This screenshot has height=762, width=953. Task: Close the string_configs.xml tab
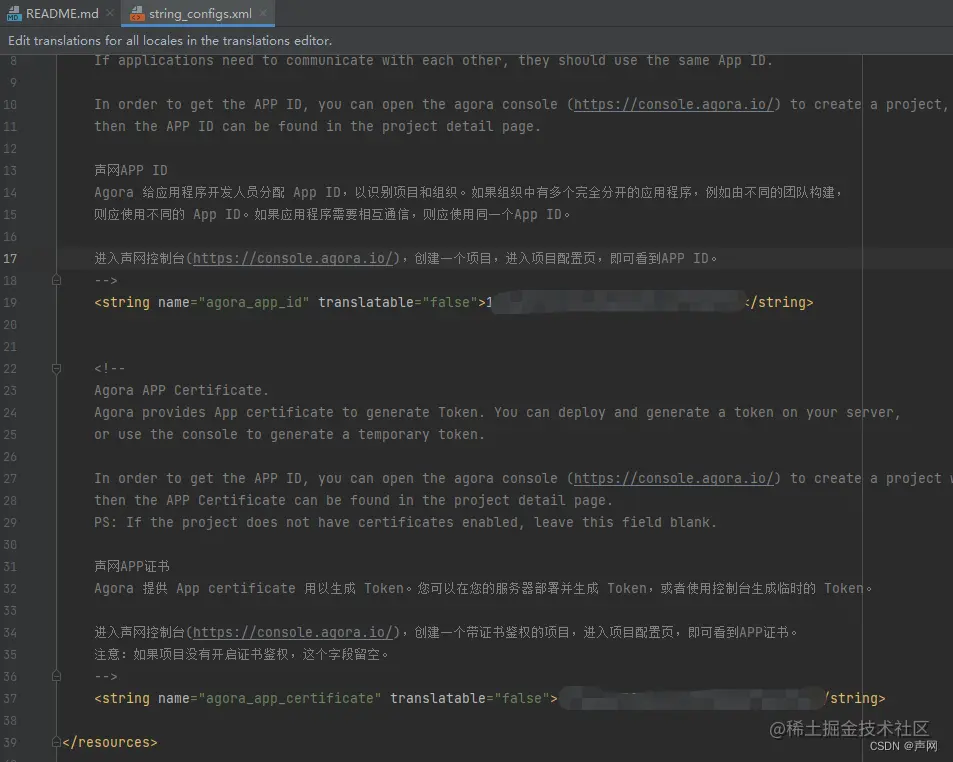pos(263,13)
